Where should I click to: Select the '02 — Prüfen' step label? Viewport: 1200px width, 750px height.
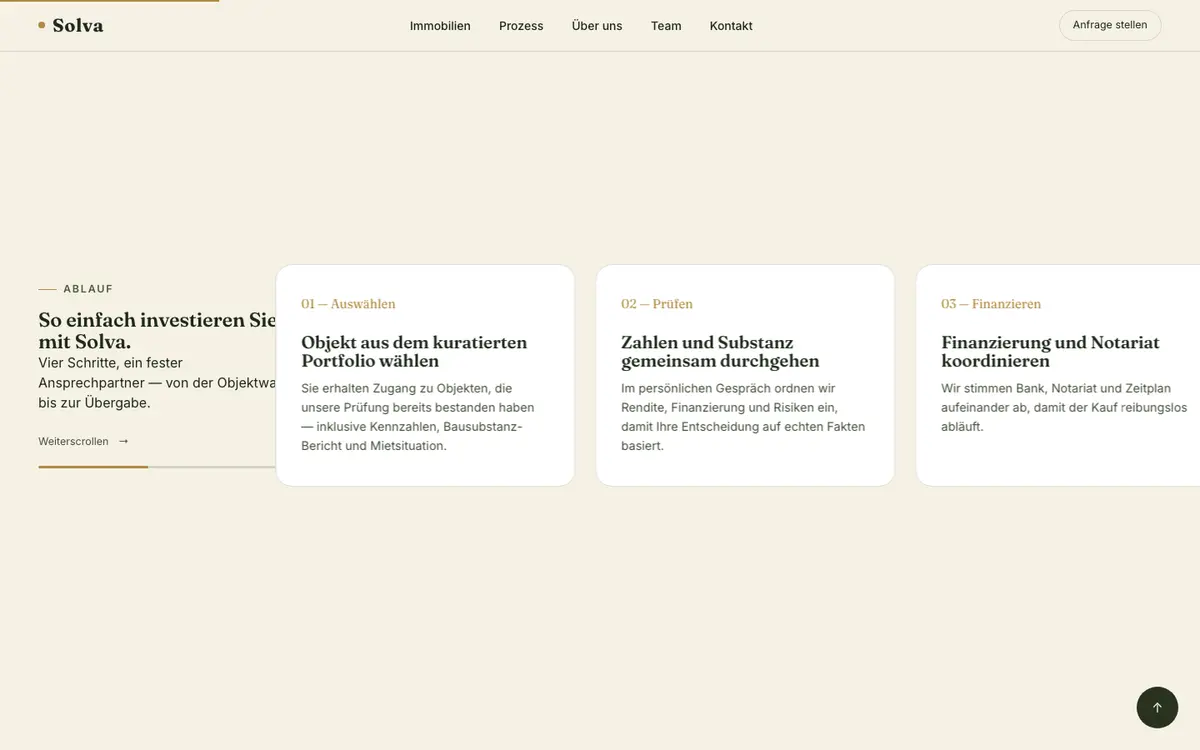(x=657, y=304)
